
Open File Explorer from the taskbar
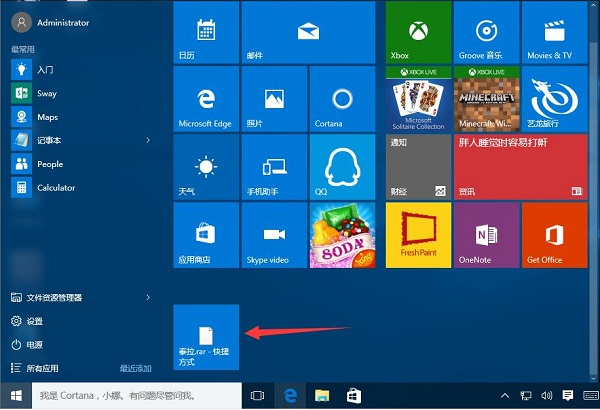tap(322, 396)
